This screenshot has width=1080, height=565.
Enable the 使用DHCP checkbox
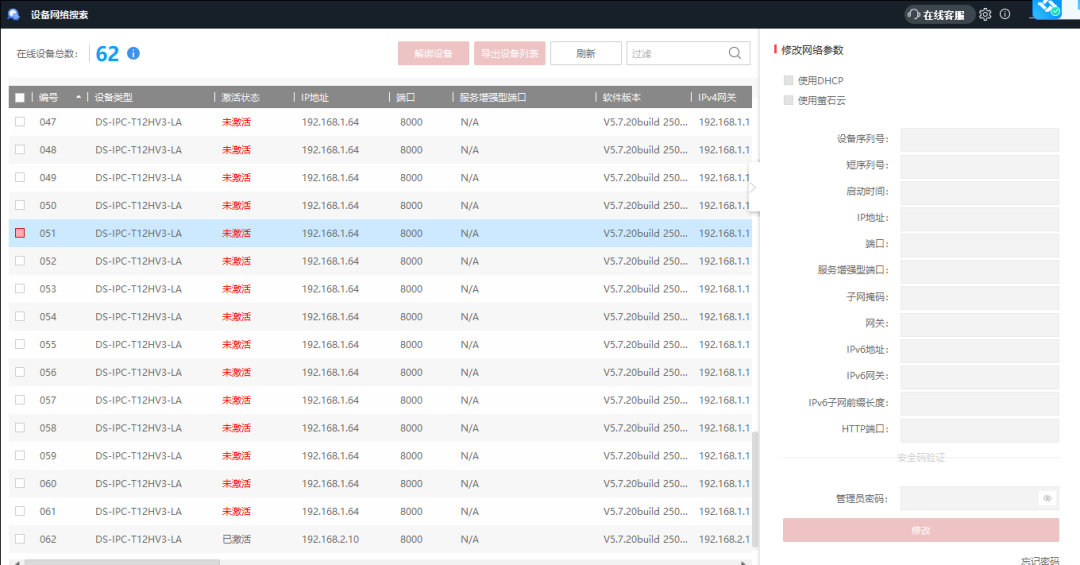point(789,80)
